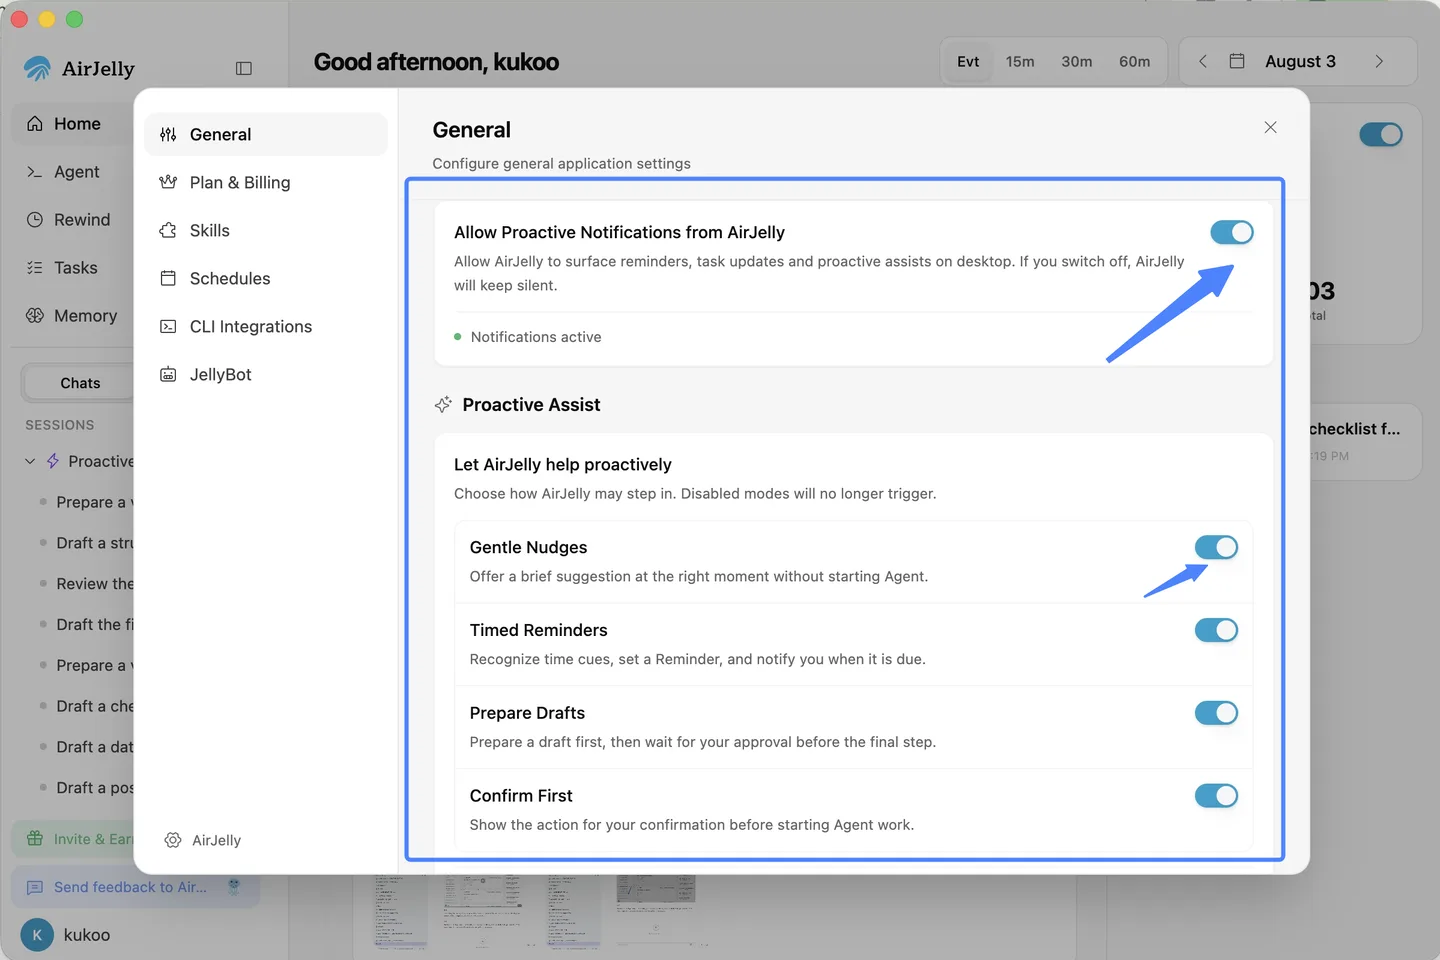
Task: Switch off Prepare Drafts
Action: (x=1216, y=713)
